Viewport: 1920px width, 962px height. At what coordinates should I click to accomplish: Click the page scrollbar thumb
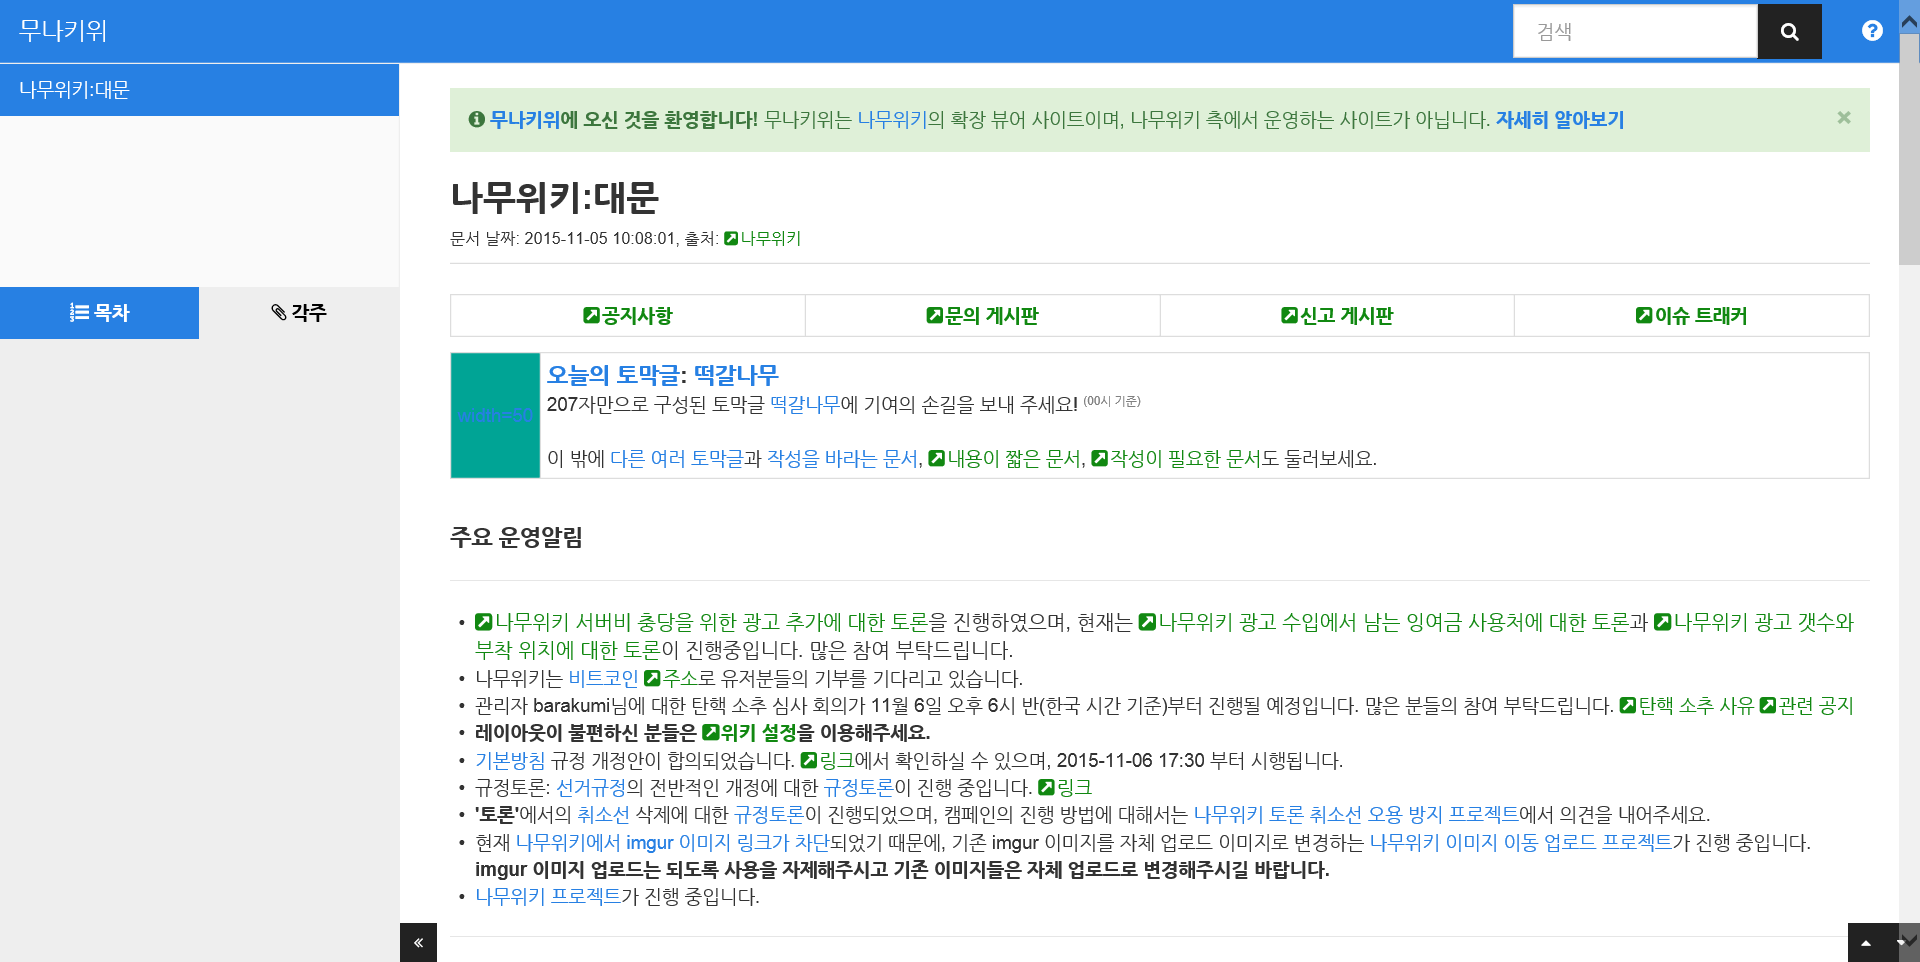click(1909, 150)
